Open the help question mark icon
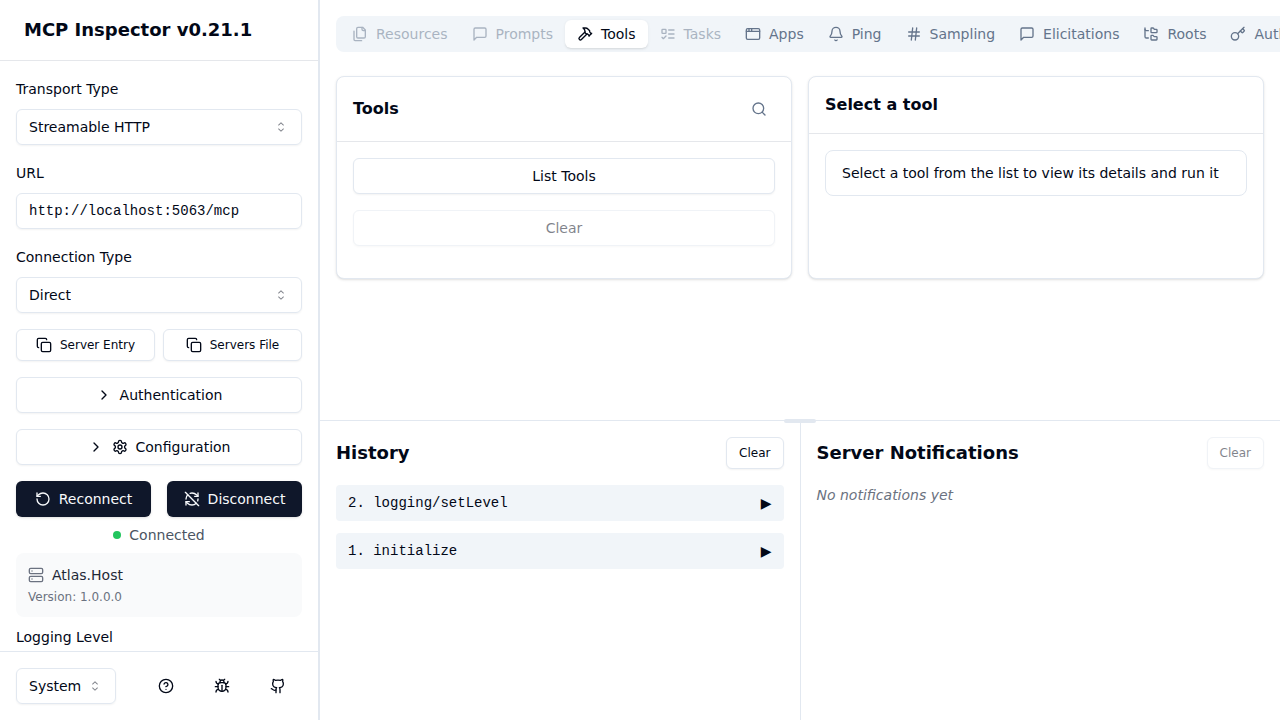 (x=166, y=686)
